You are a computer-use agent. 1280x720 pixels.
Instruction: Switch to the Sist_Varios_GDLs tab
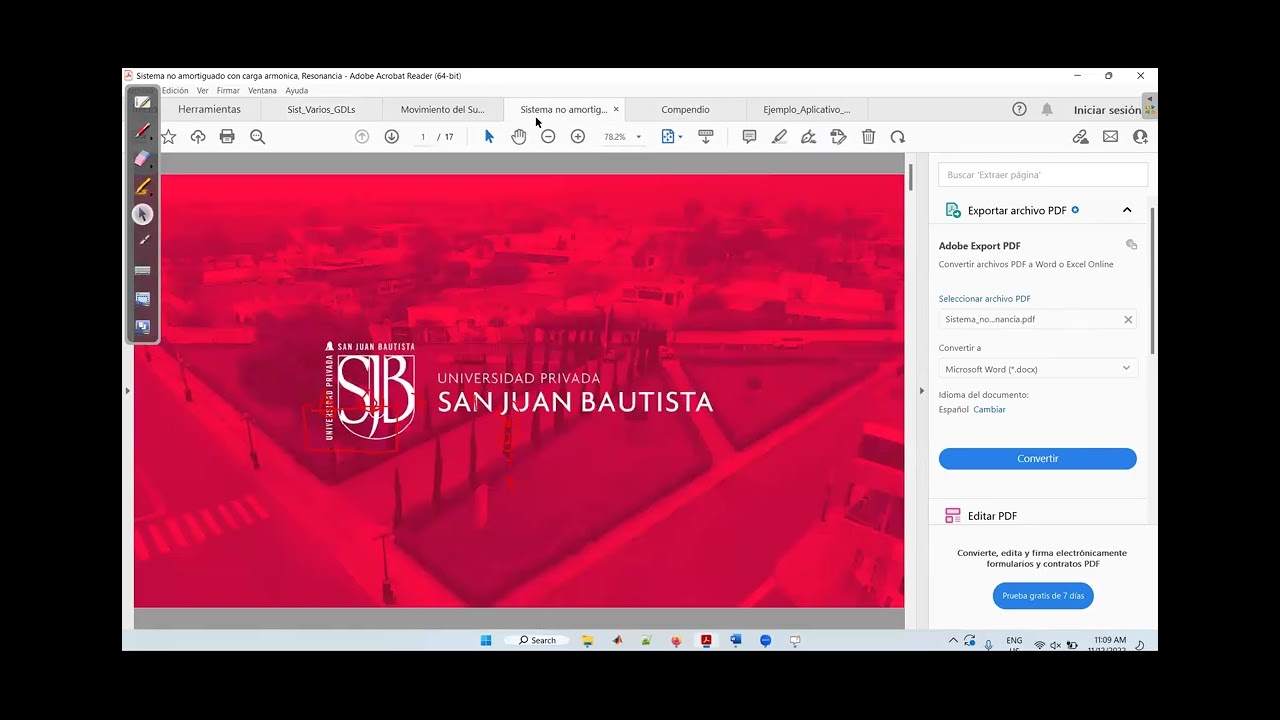point(321,109)
